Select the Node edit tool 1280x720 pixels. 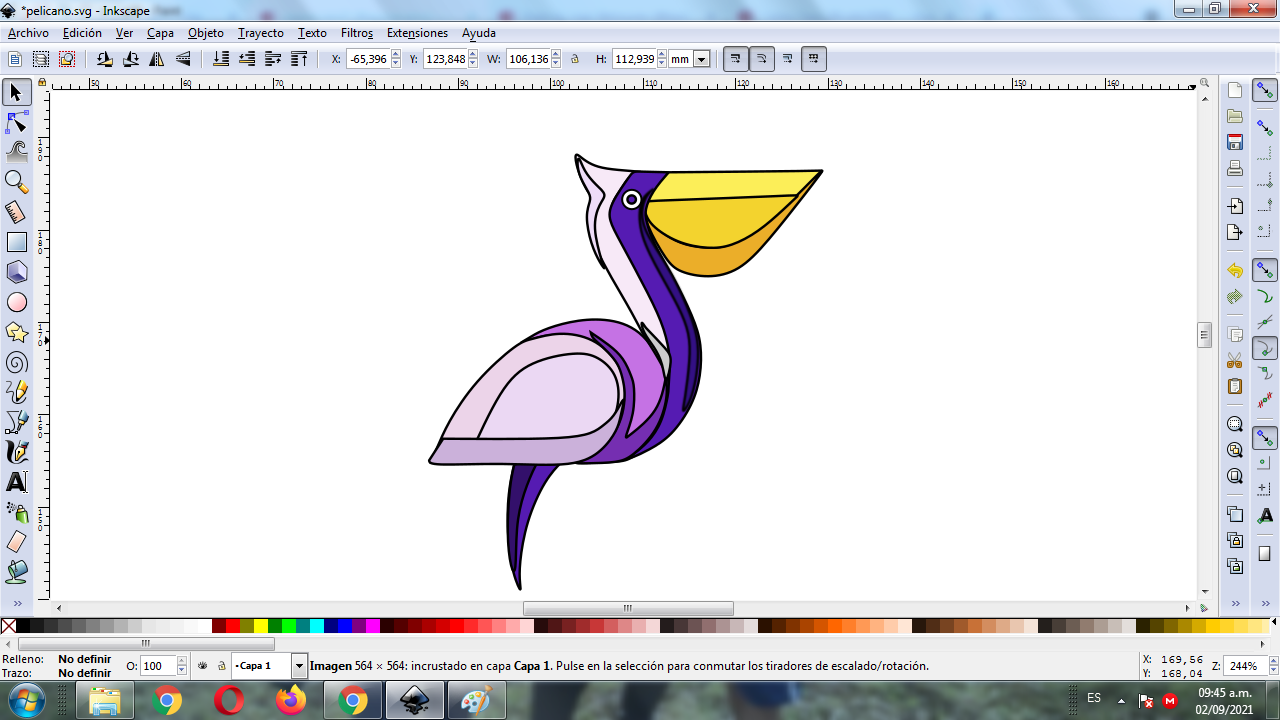pos(16,123)
